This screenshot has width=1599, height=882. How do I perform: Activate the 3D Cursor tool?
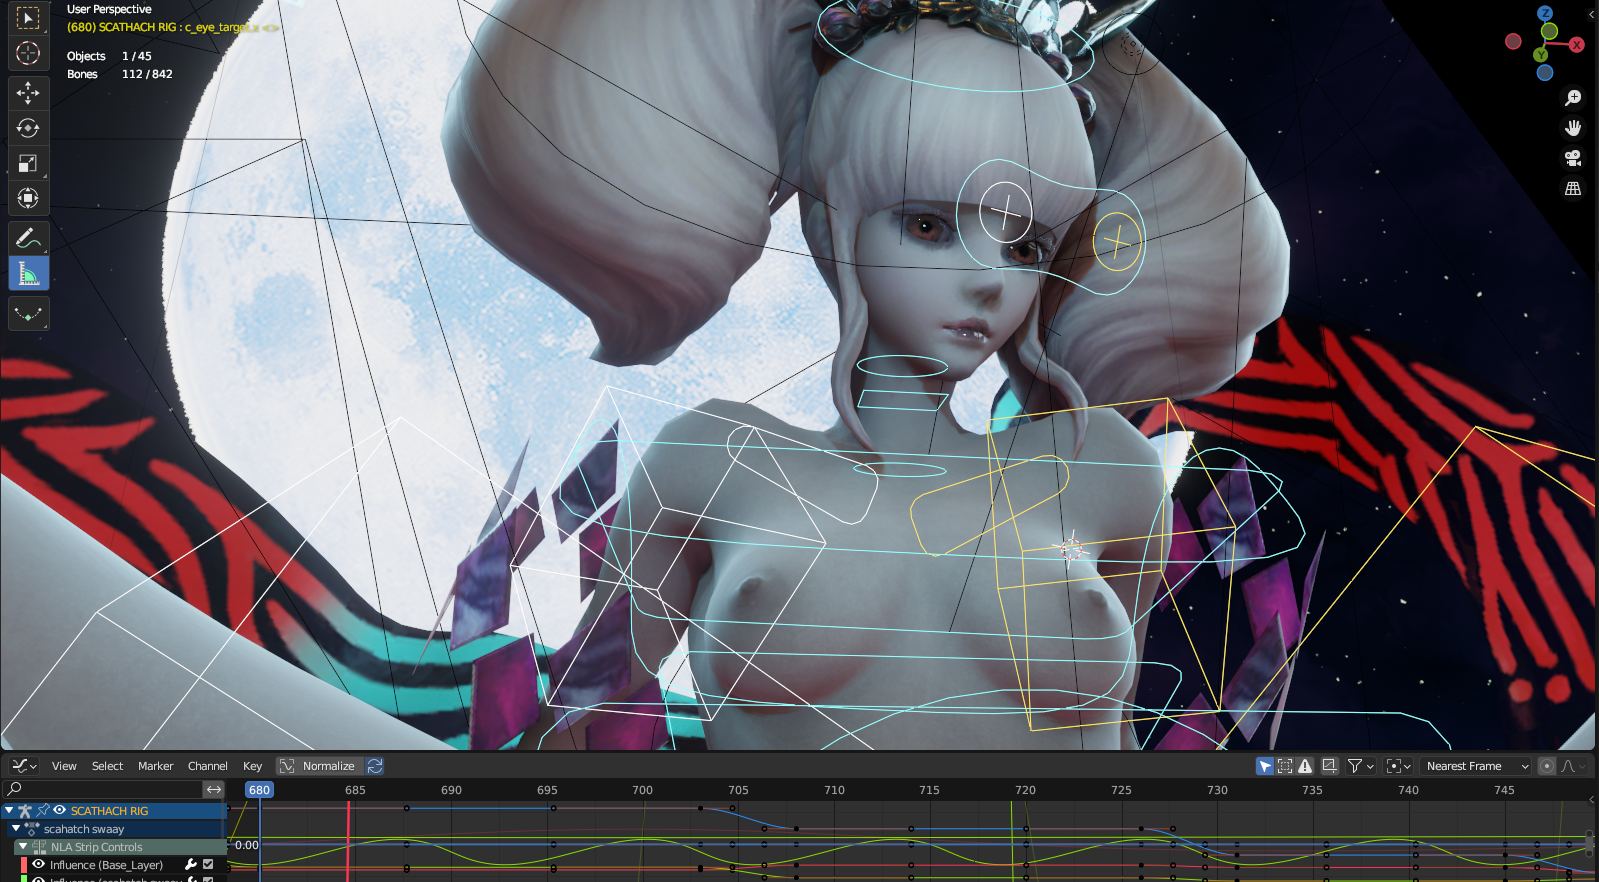[28, 53]
